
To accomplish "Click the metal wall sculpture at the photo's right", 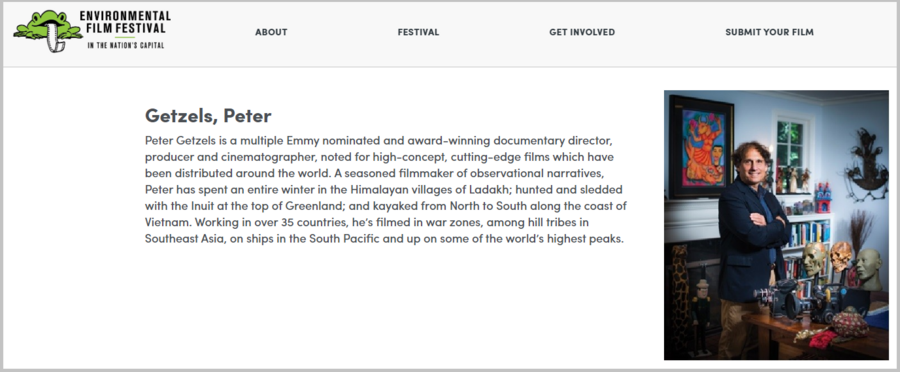I will (x=866, y=164).
